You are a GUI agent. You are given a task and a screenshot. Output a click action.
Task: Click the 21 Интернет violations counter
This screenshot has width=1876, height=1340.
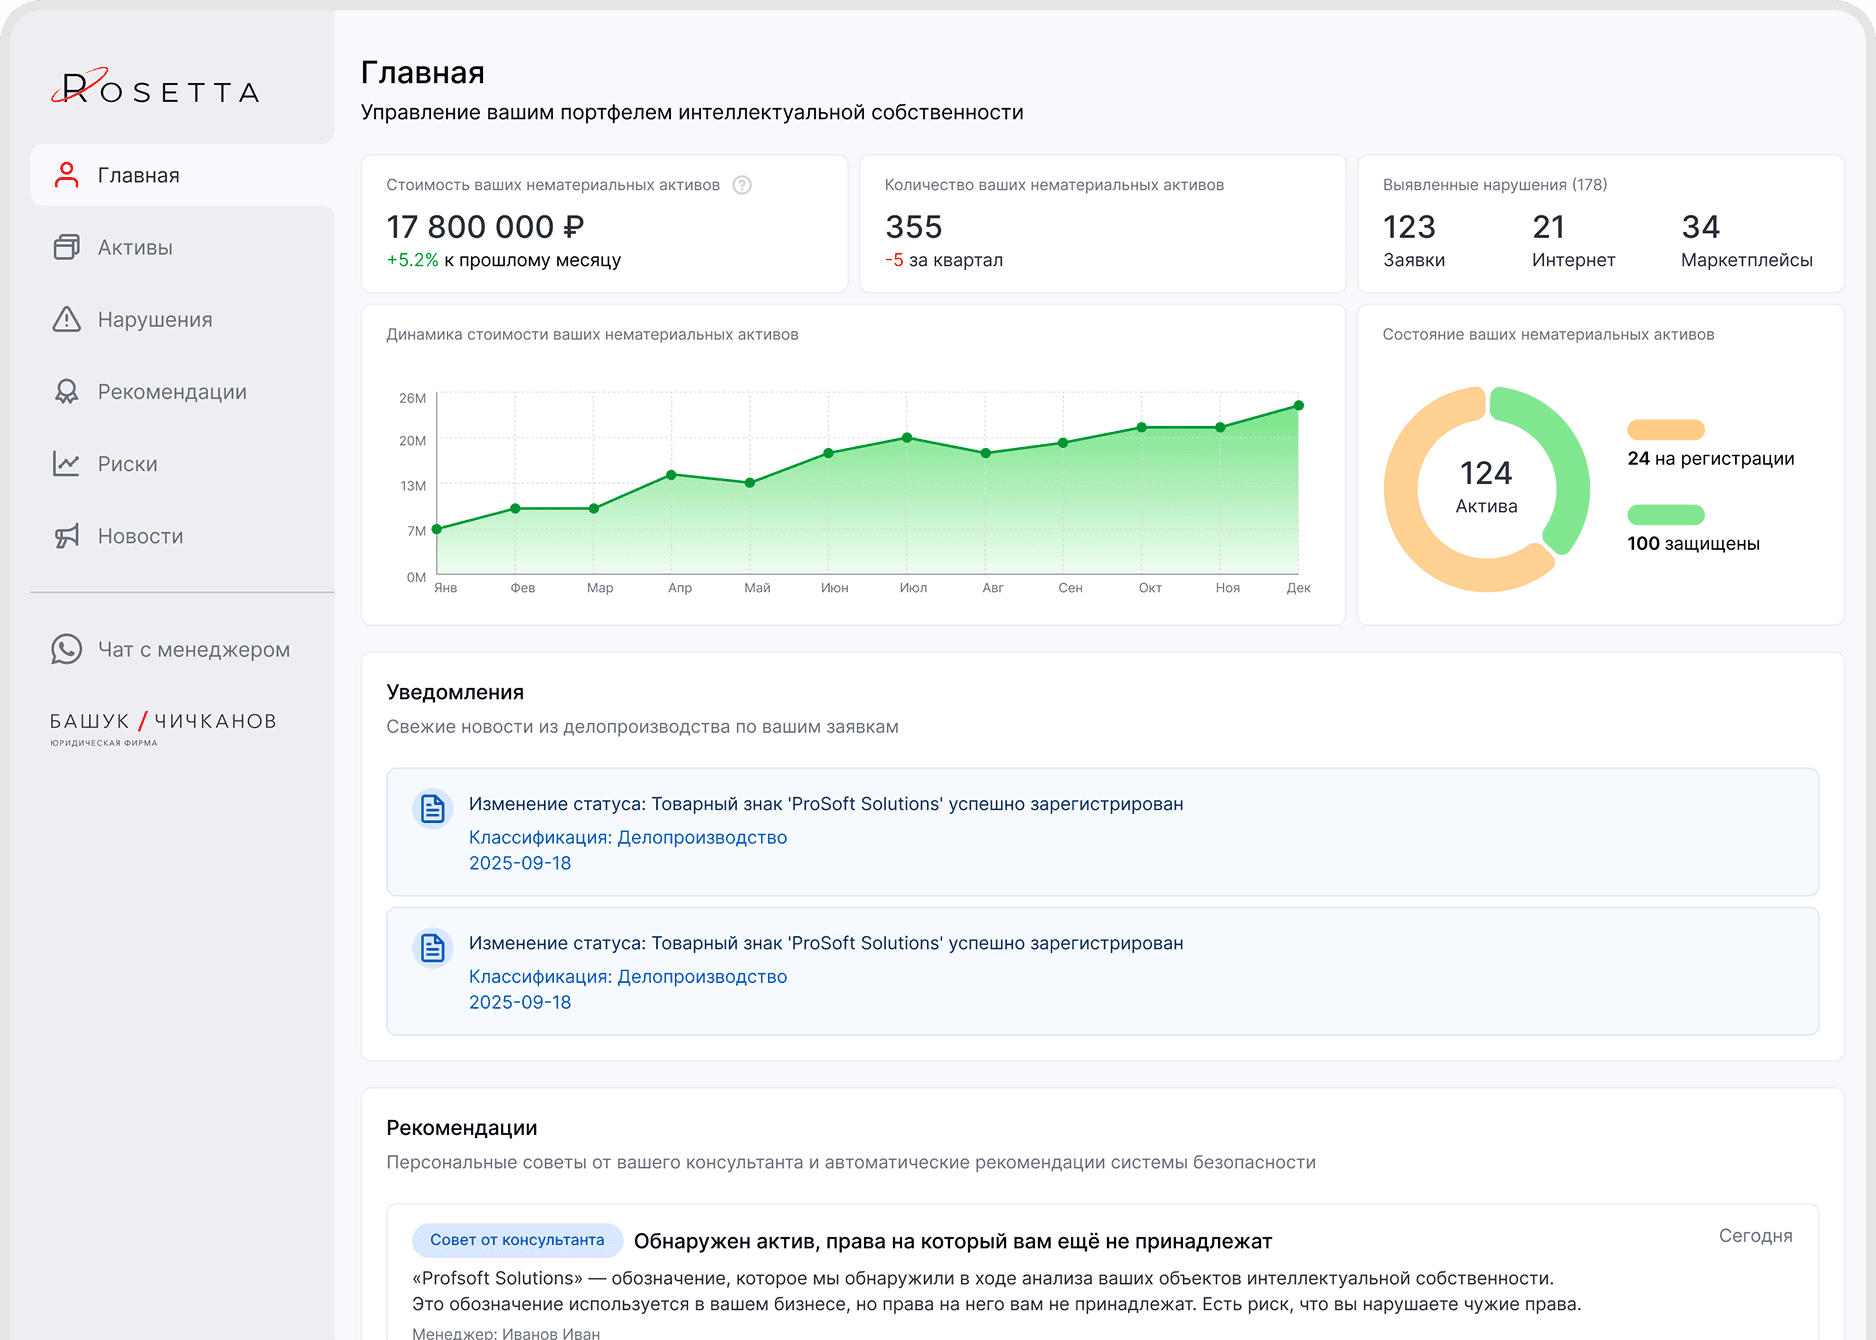click(1573, 240)
